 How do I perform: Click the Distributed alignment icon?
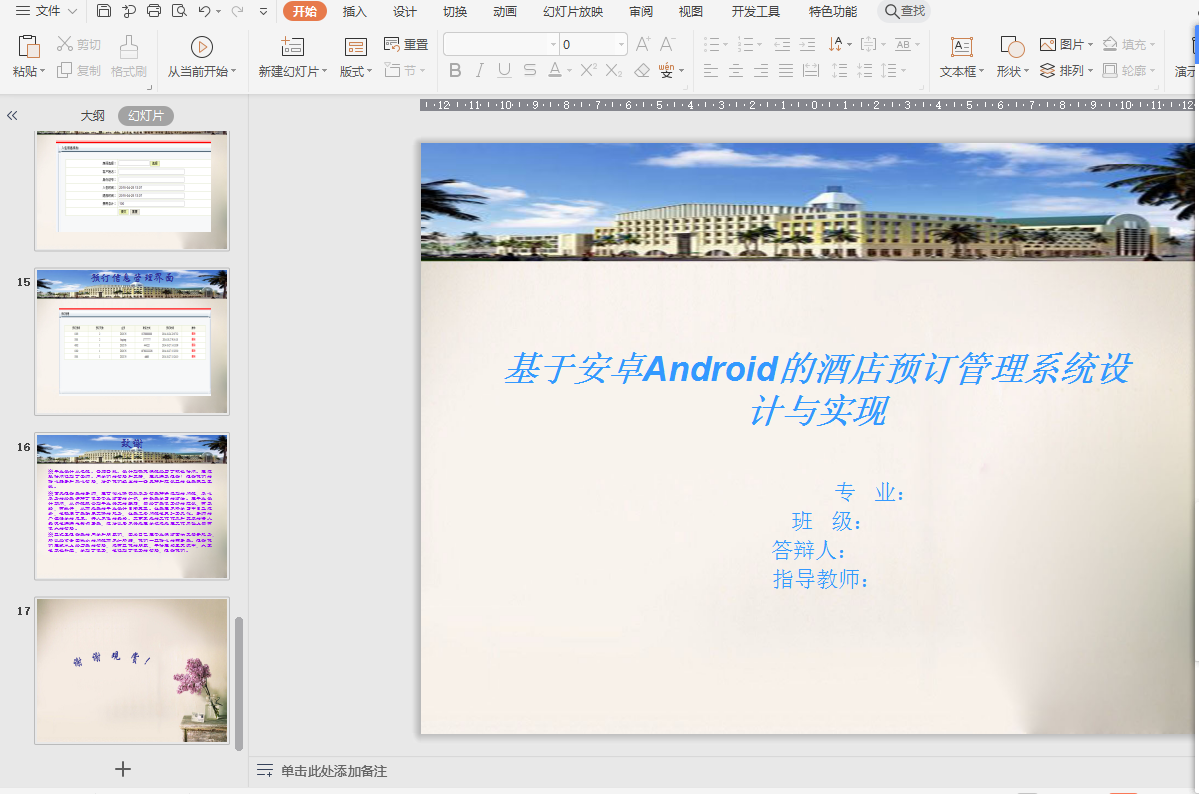(811, 71)
